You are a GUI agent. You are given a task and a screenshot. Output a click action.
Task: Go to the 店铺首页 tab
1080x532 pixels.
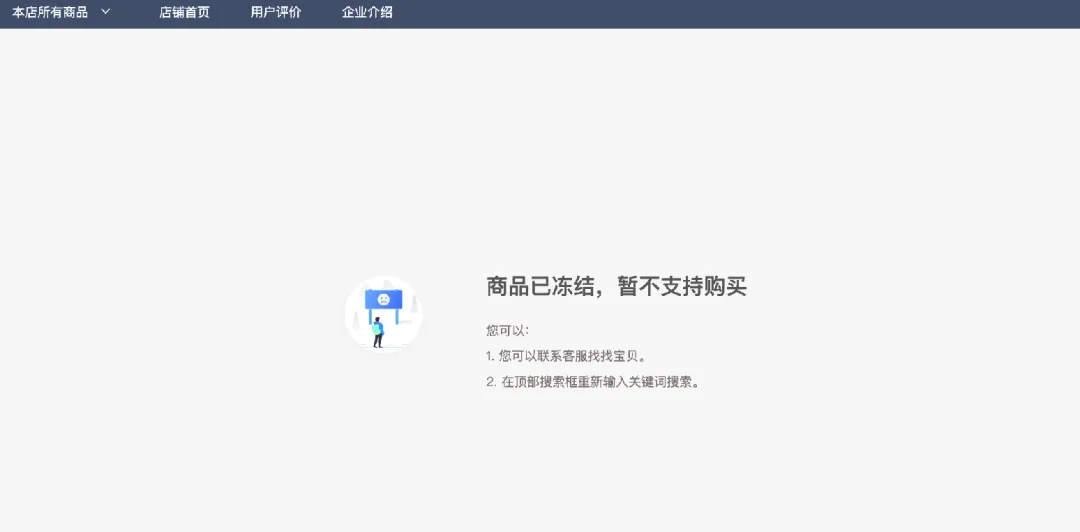pyautogui.click(x=184, y=13)
